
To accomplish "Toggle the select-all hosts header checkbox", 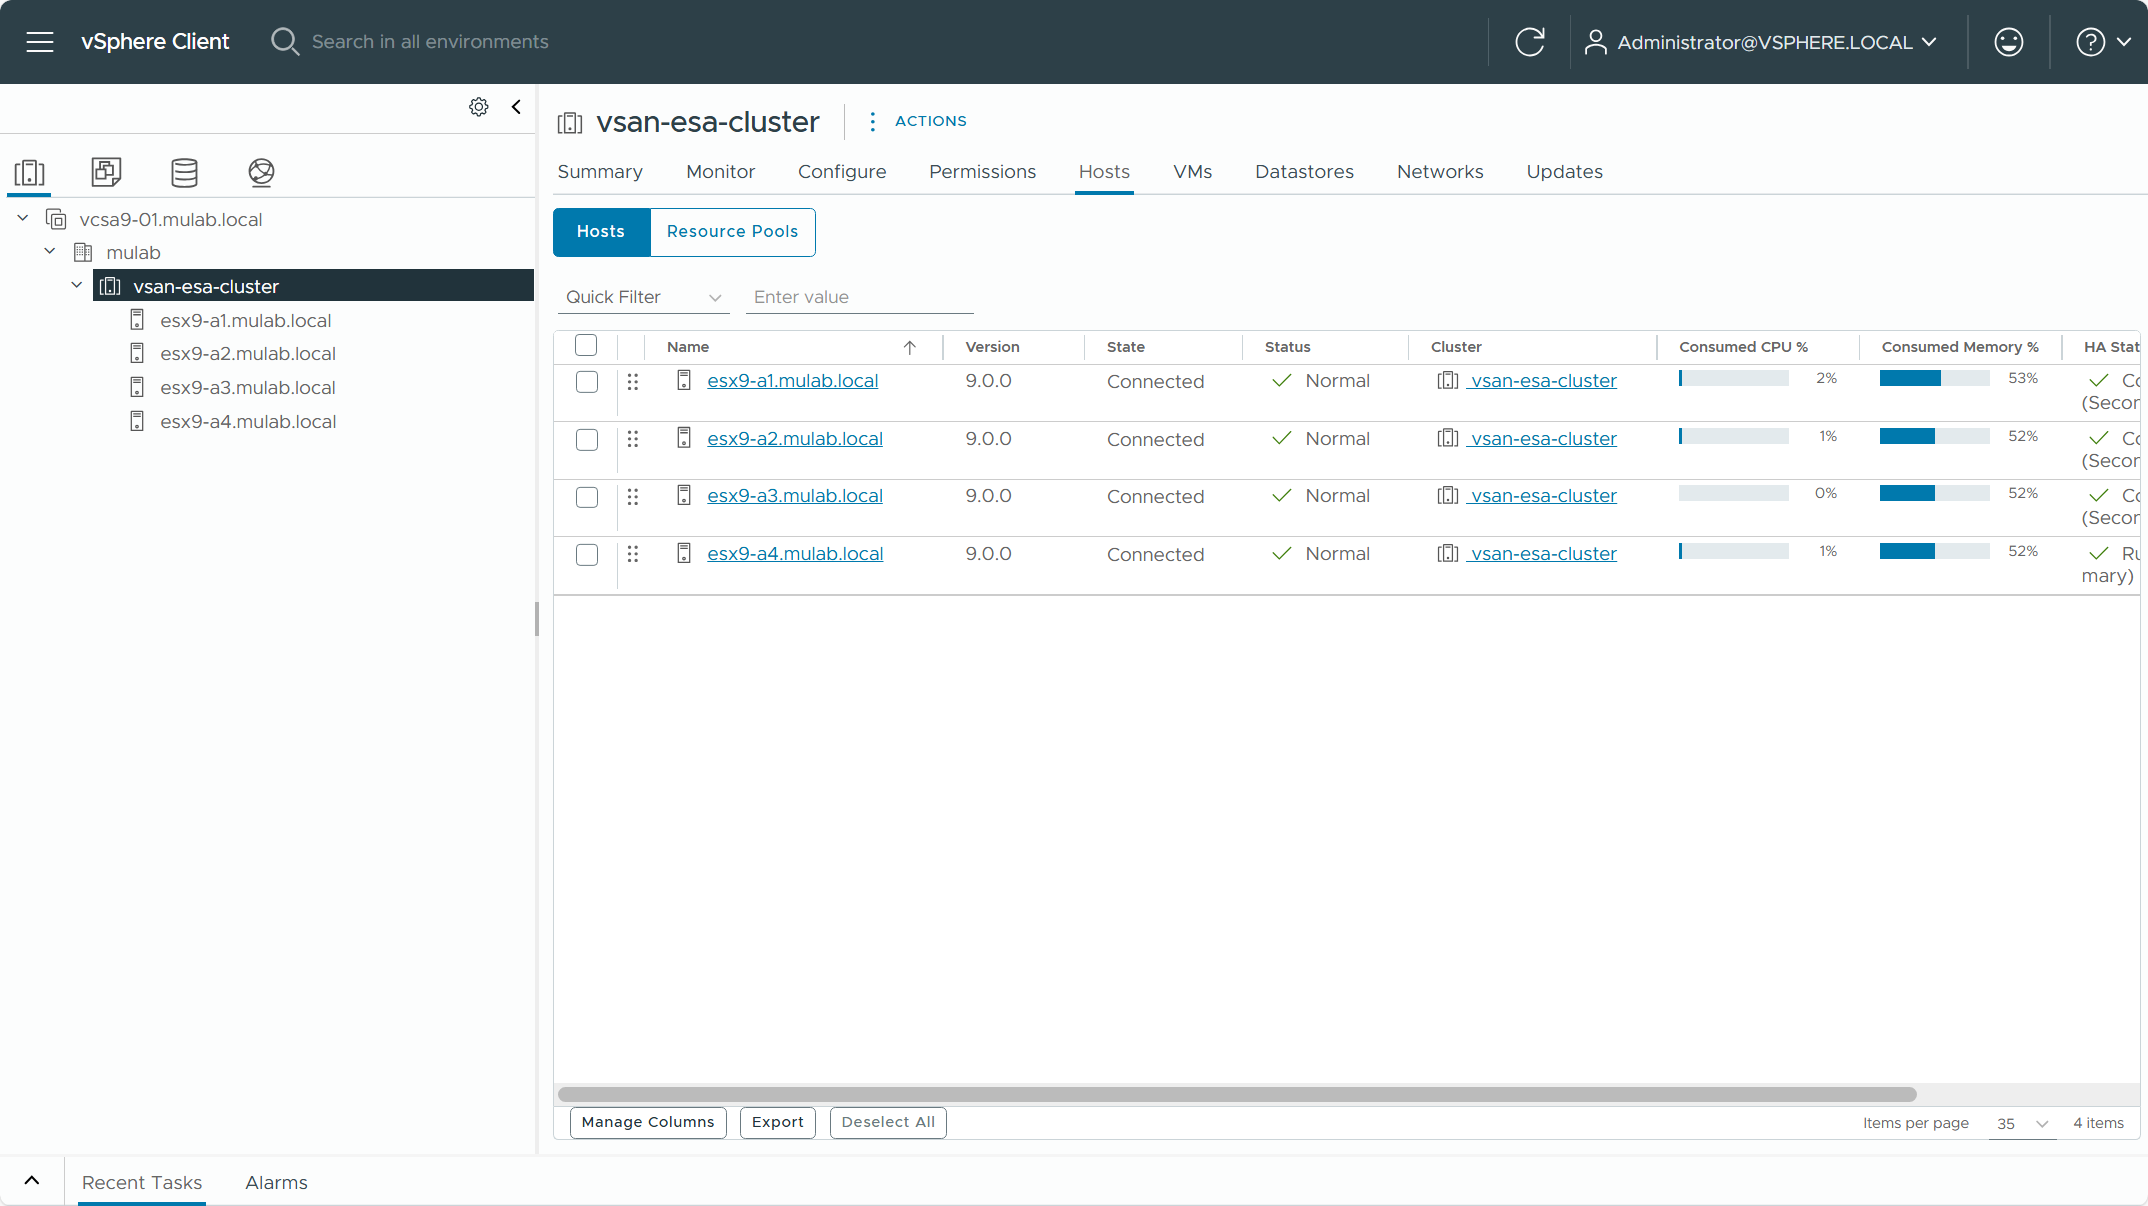I will 586,346.
